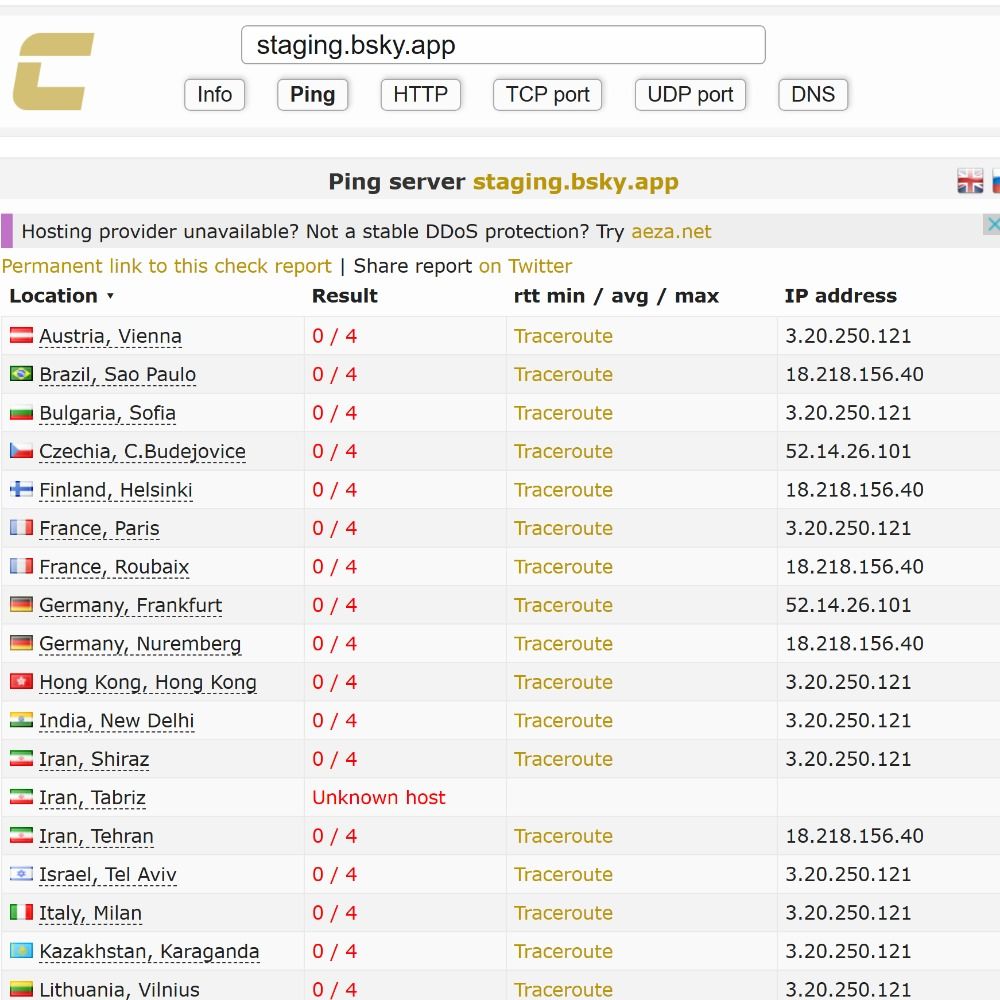Click the flag next to Germany, Frankfurt
This screenshot has height=1000, width=1000.
pos(21,604)
